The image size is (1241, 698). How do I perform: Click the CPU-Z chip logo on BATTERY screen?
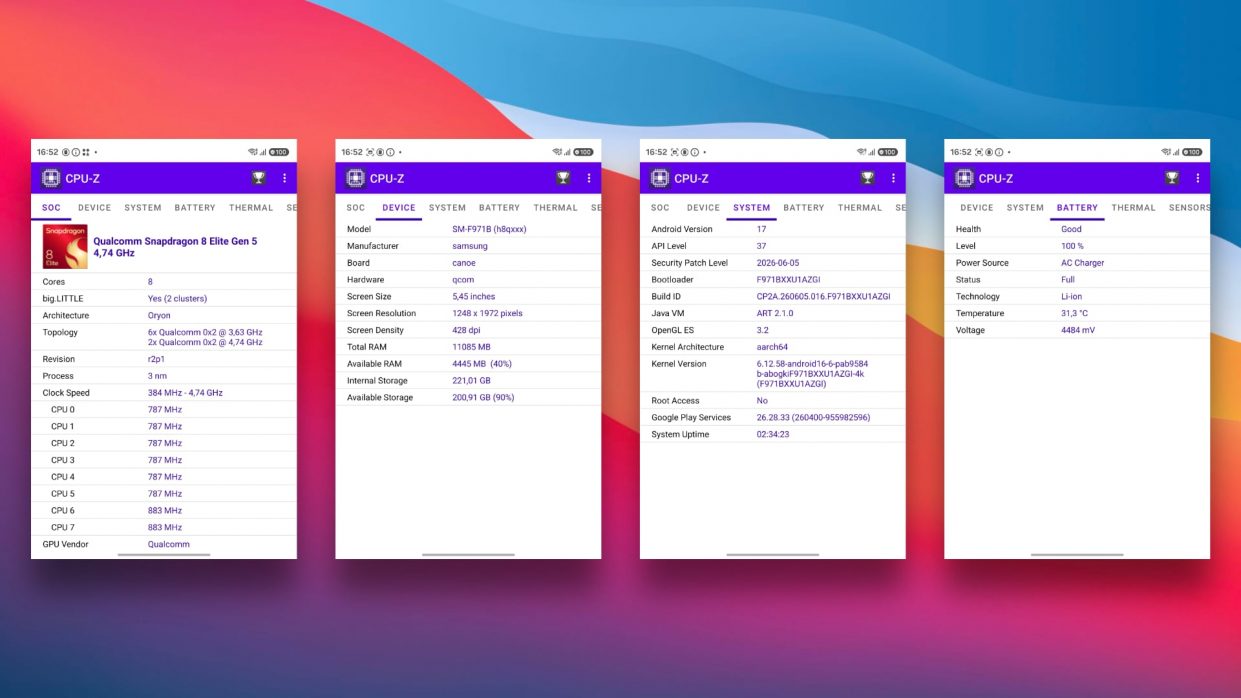[964, 178]
